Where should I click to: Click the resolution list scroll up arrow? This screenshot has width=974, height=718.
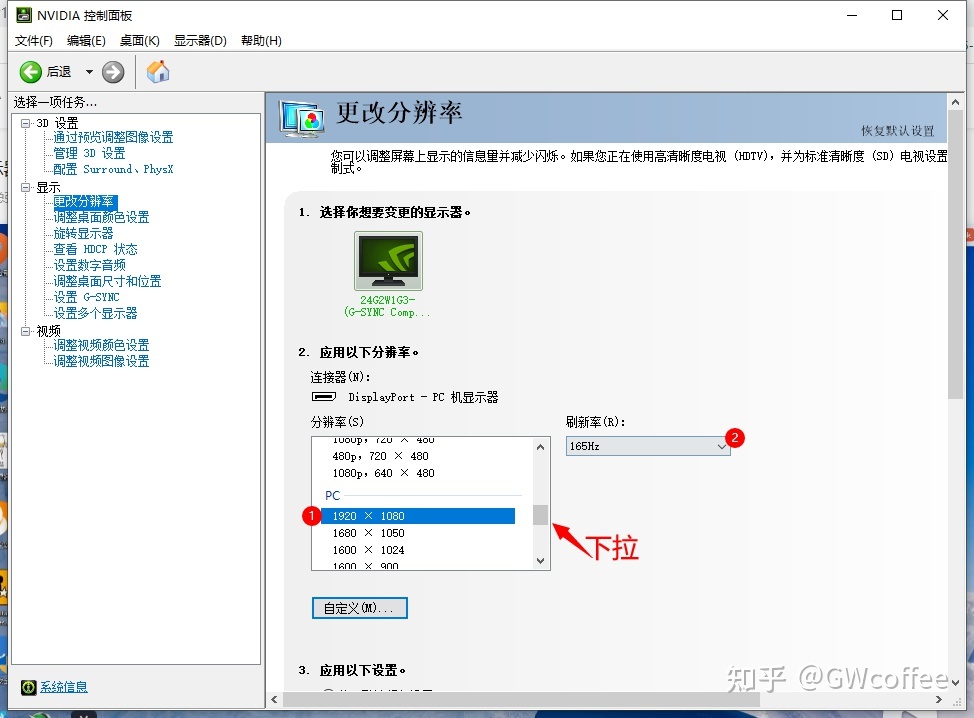[540, 447]
